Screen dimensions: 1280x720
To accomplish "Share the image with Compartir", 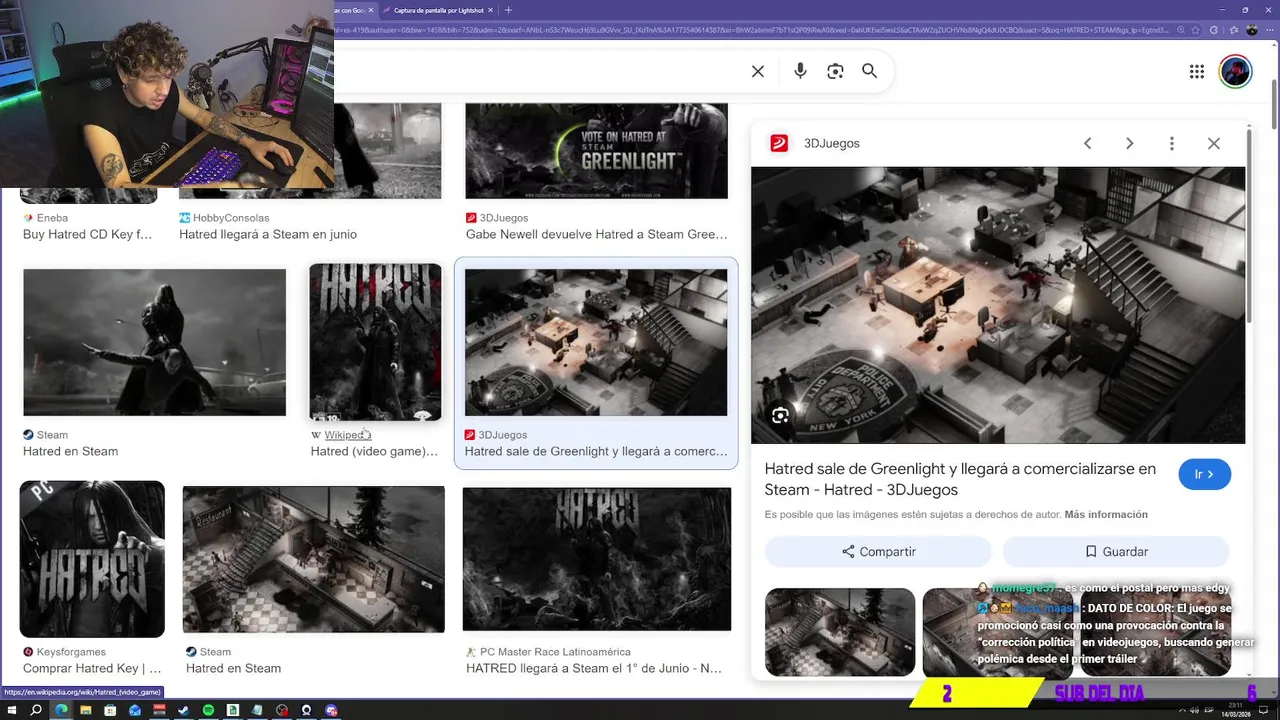I will tap(878, 551).
